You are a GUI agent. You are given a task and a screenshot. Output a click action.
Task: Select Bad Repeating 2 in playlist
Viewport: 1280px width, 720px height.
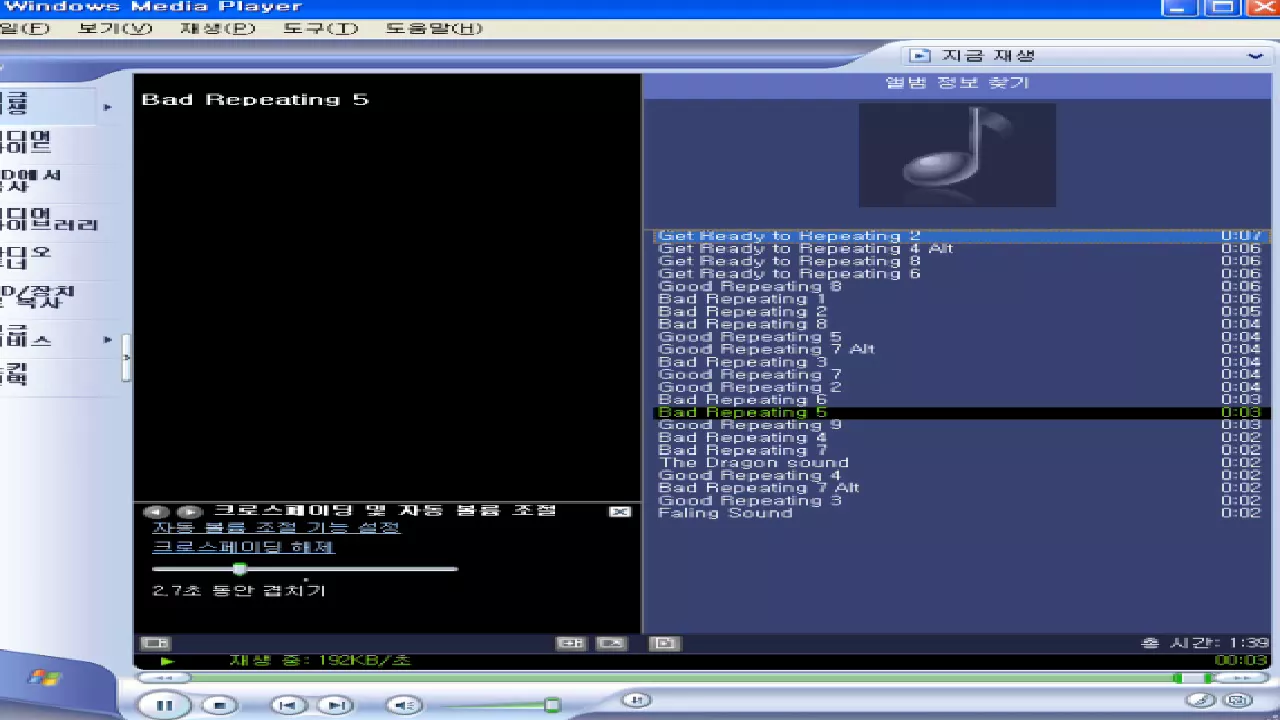tap(961, 312)
